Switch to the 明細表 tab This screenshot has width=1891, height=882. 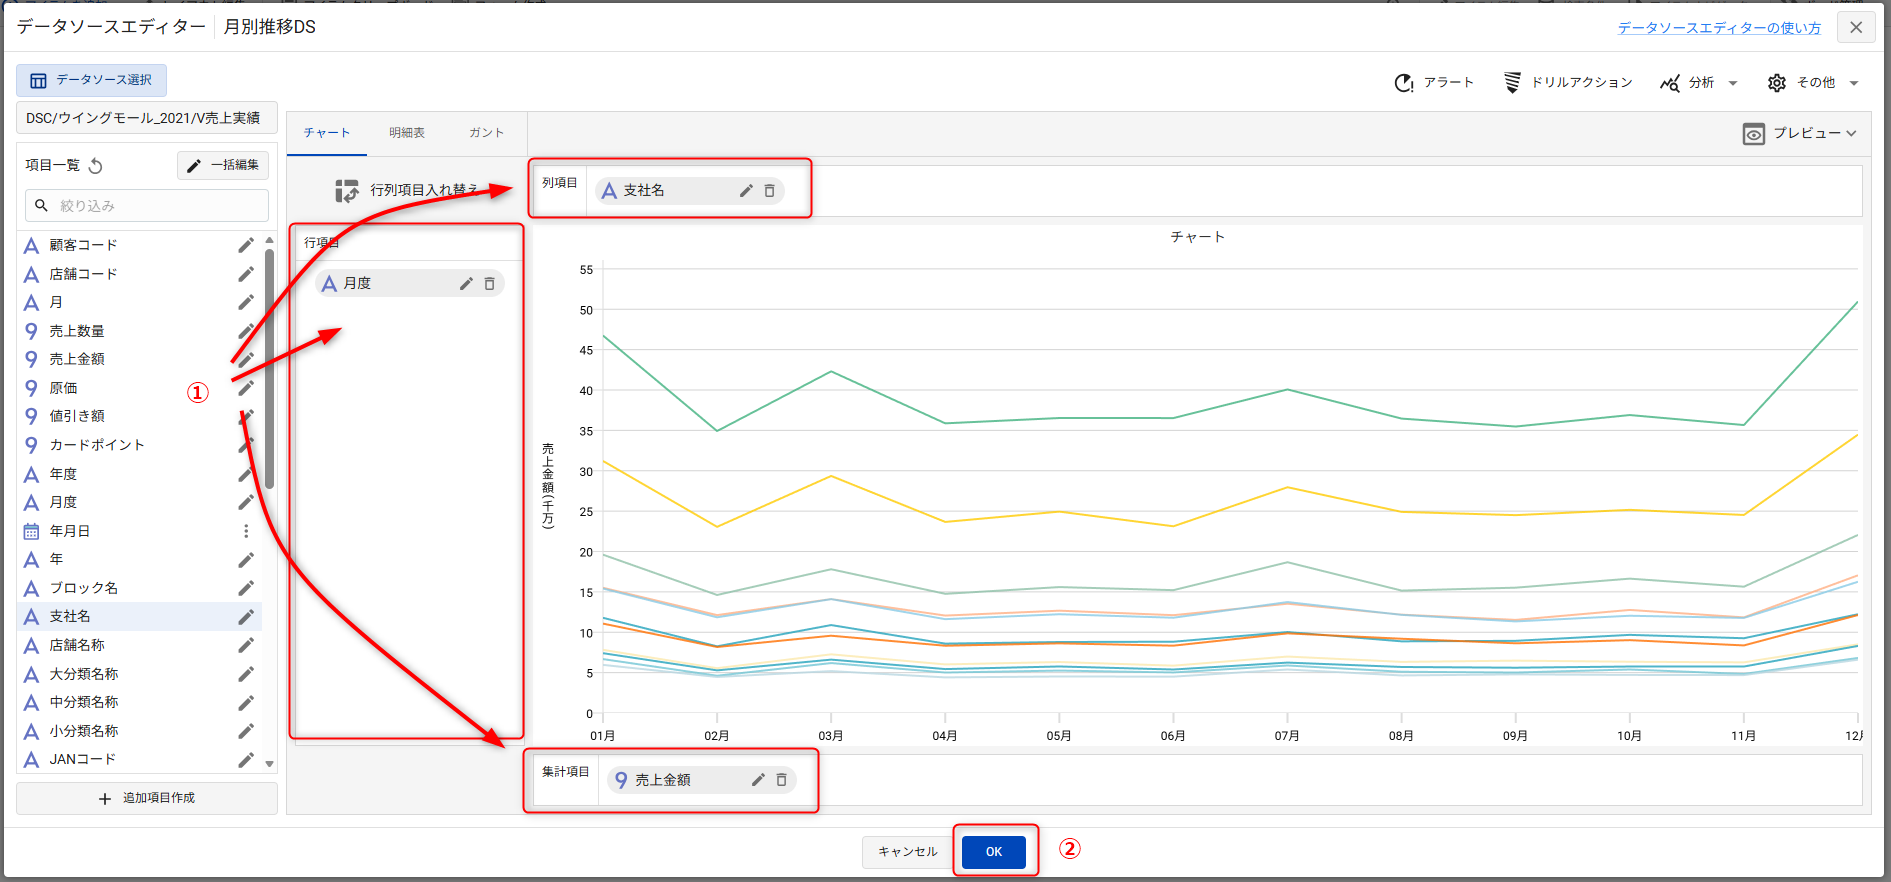[407, 133]
